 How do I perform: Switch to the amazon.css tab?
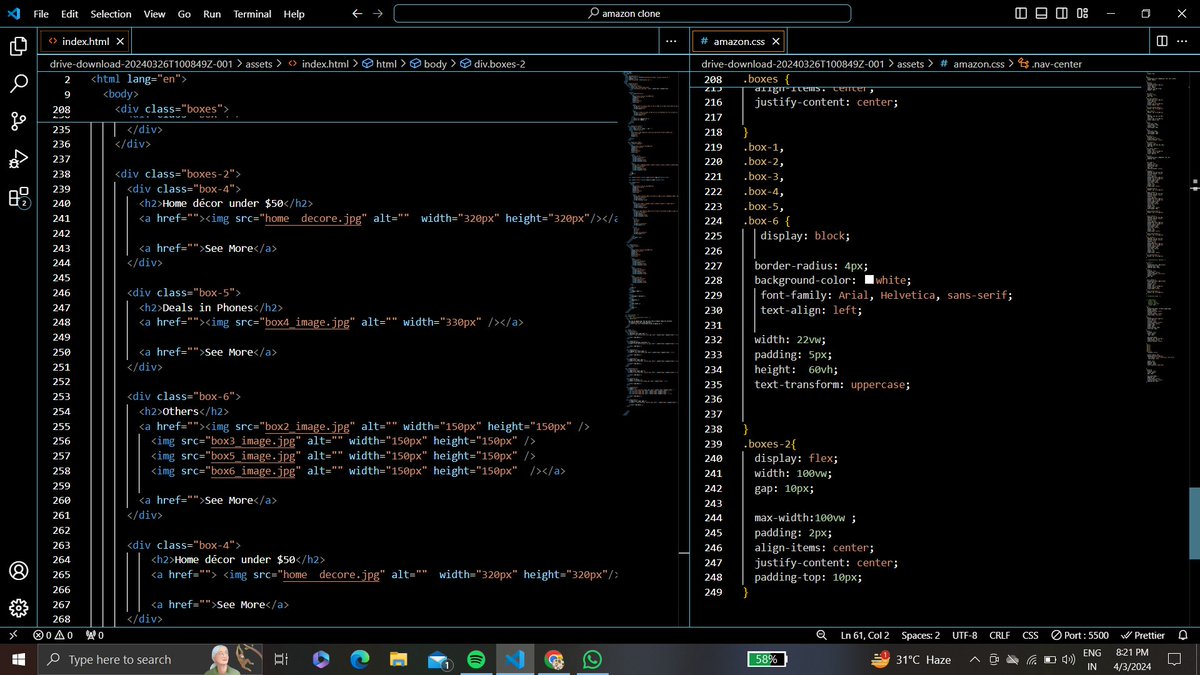[x=740, y=41]
